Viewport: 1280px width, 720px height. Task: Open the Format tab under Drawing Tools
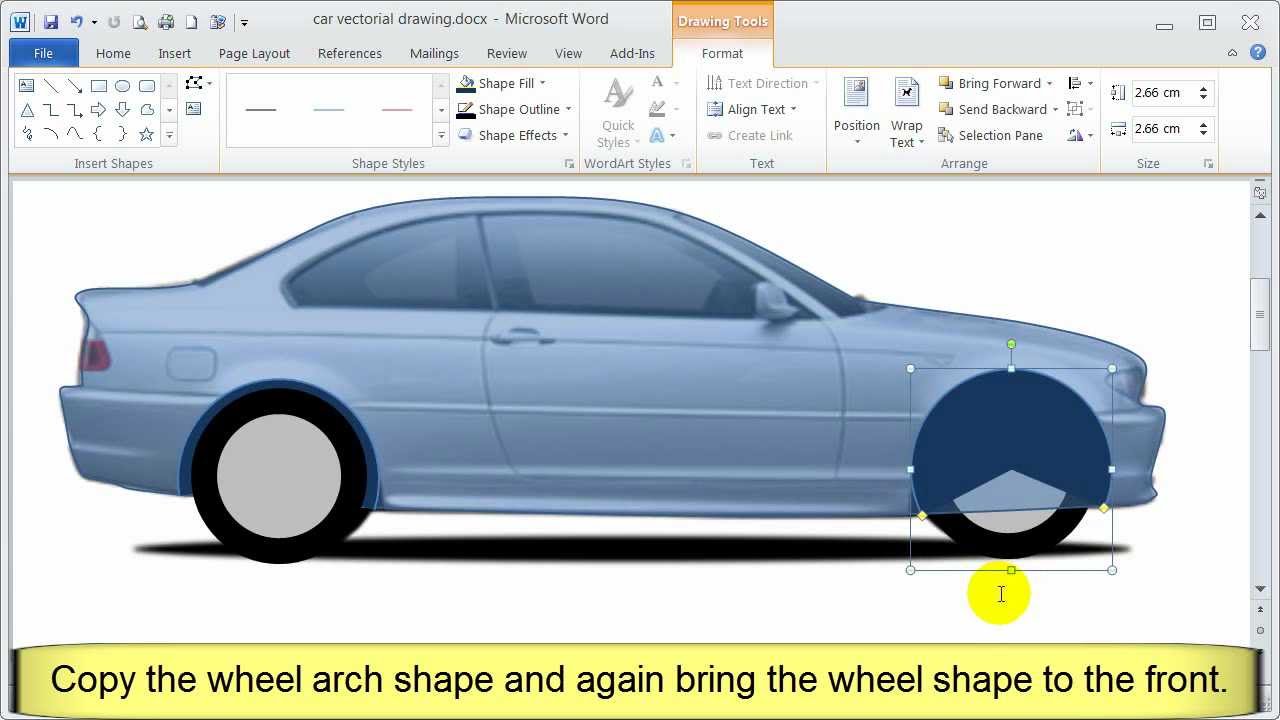pos(721,53)
